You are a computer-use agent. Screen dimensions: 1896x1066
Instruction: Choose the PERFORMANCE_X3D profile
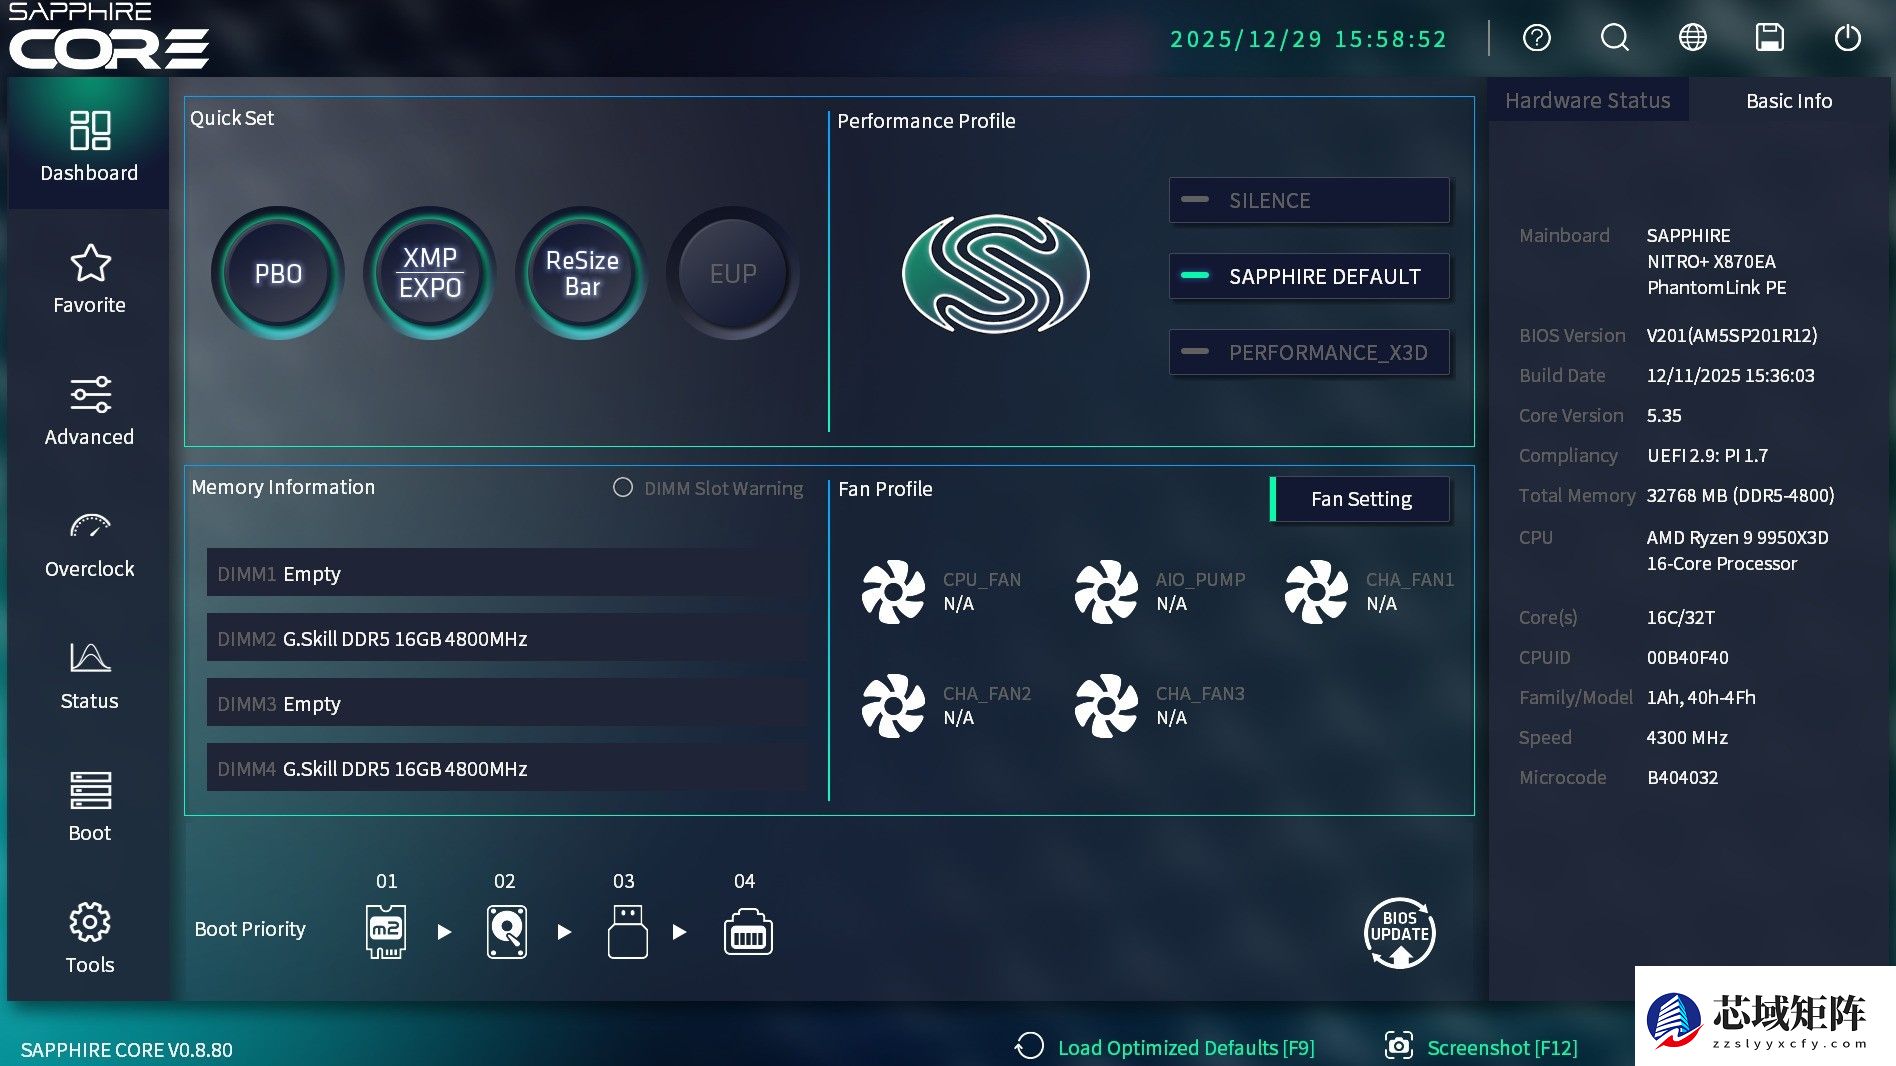coord(1309,352)
